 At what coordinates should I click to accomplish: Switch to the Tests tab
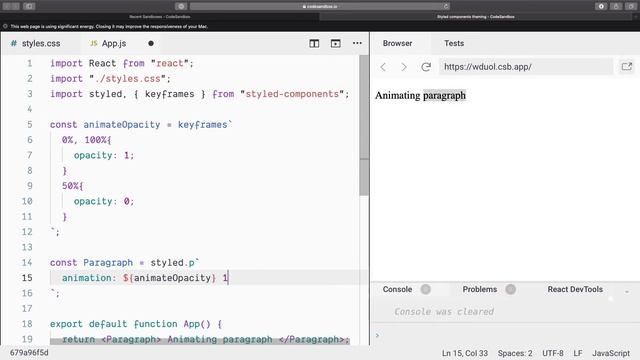pyautogui.click(x=454, y=43)
